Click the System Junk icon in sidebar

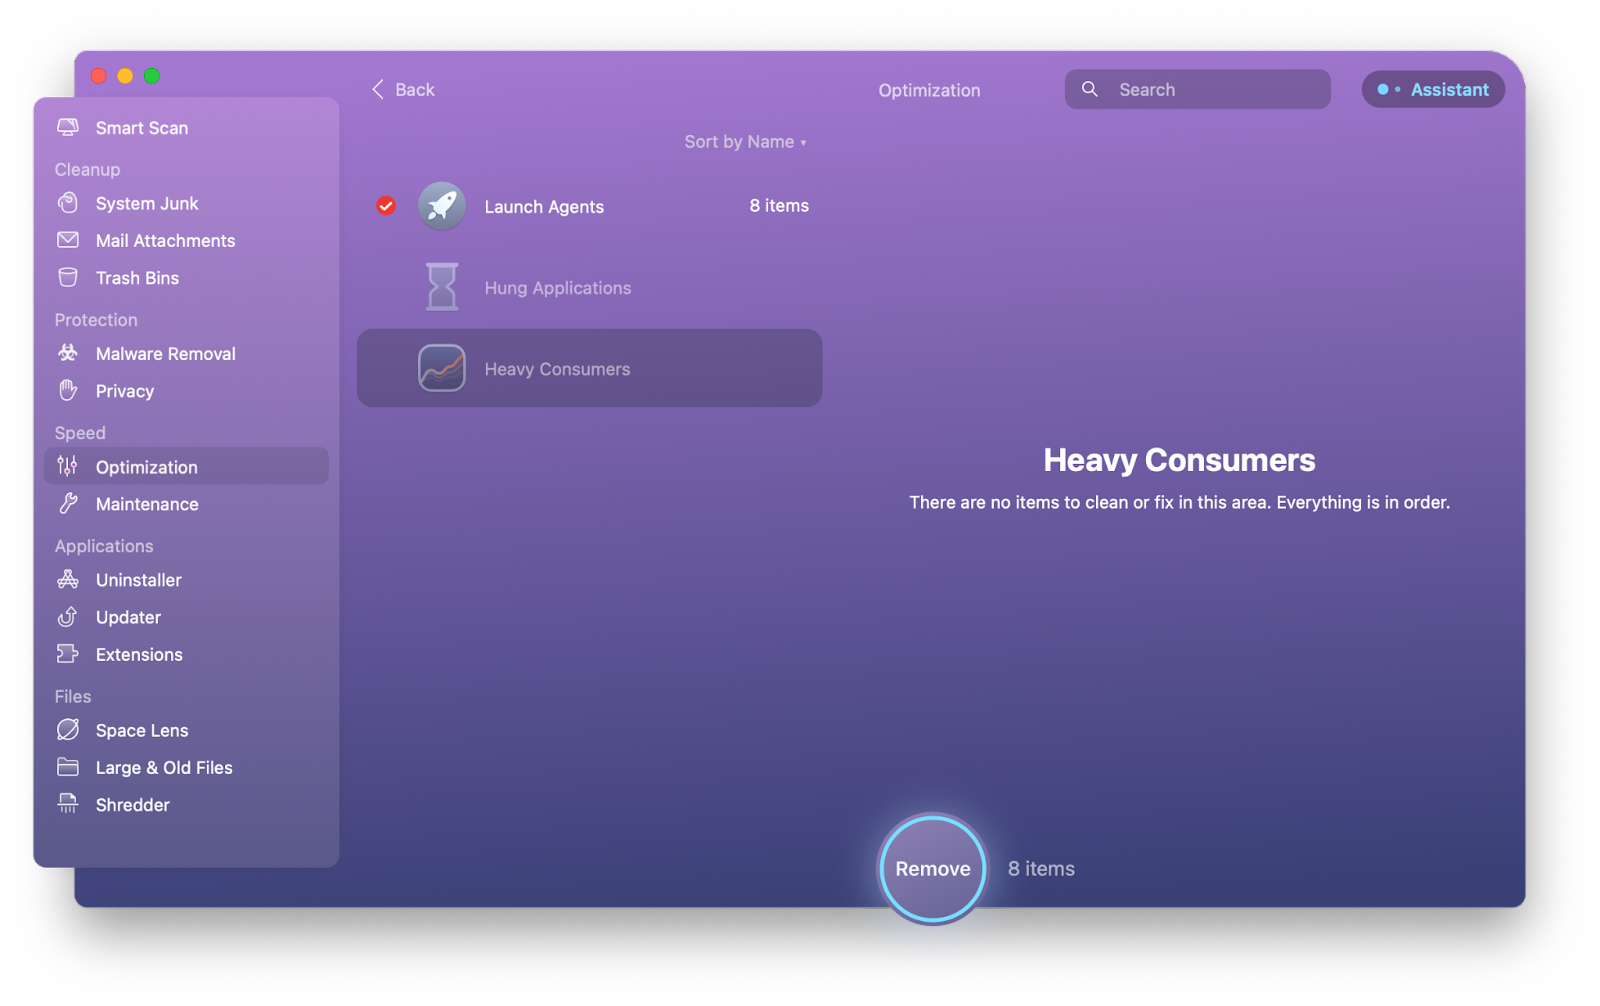coord(68,203)
